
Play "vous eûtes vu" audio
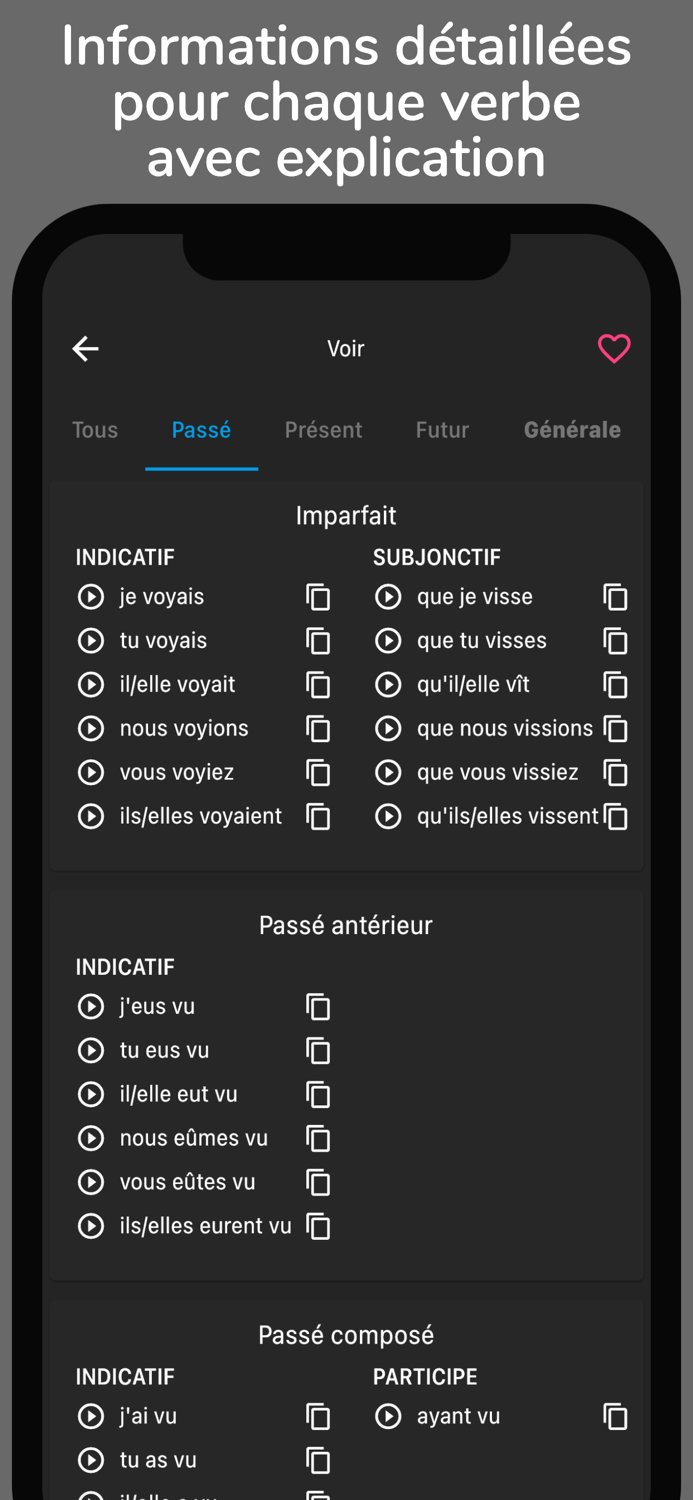point(90,1182)
